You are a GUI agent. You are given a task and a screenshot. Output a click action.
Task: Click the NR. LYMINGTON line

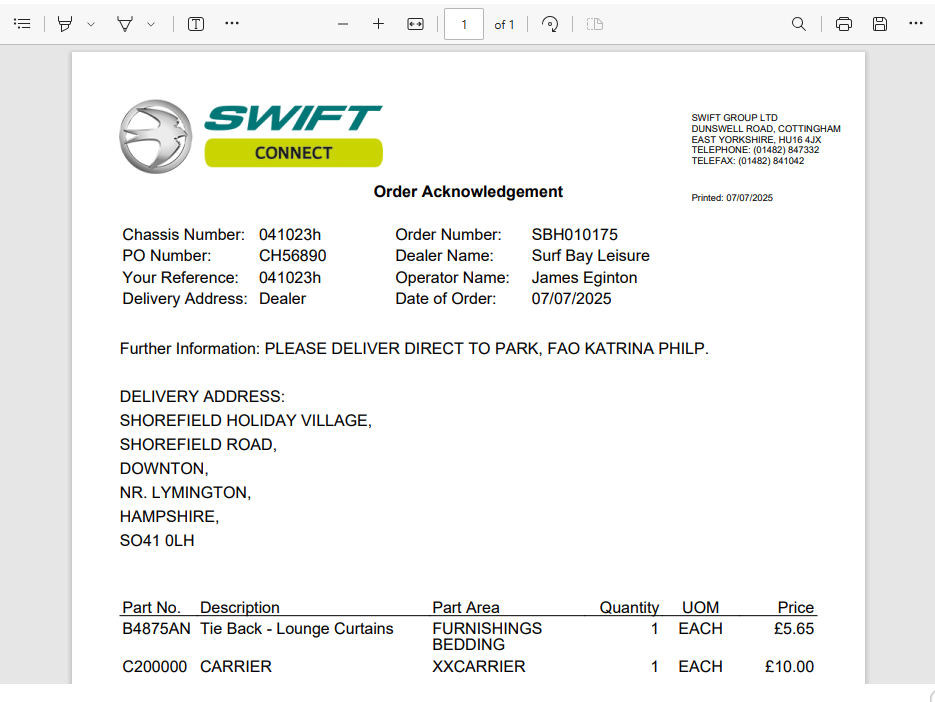click(x=185, y=493)
